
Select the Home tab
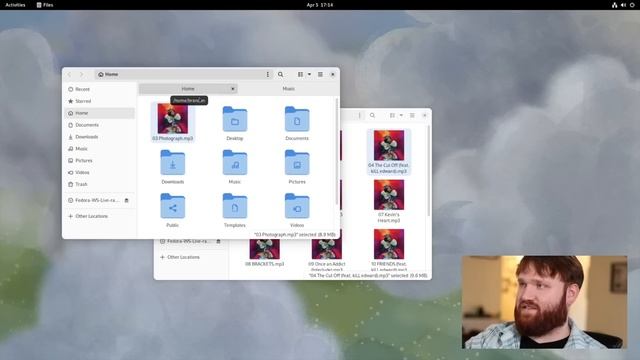(x=188, y=89)
